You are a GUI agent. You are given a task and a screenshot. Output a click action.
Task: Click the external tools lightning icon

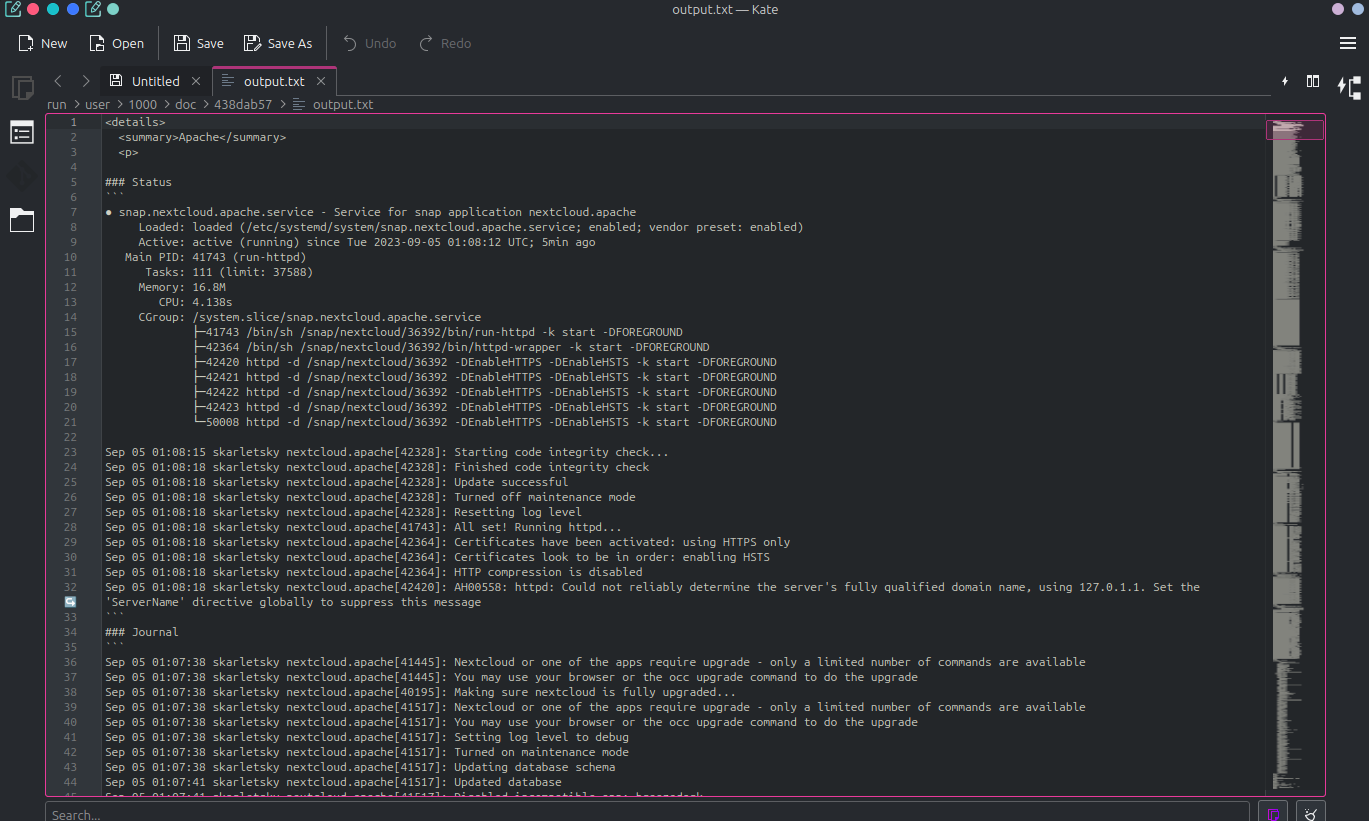click(1348, 86)
